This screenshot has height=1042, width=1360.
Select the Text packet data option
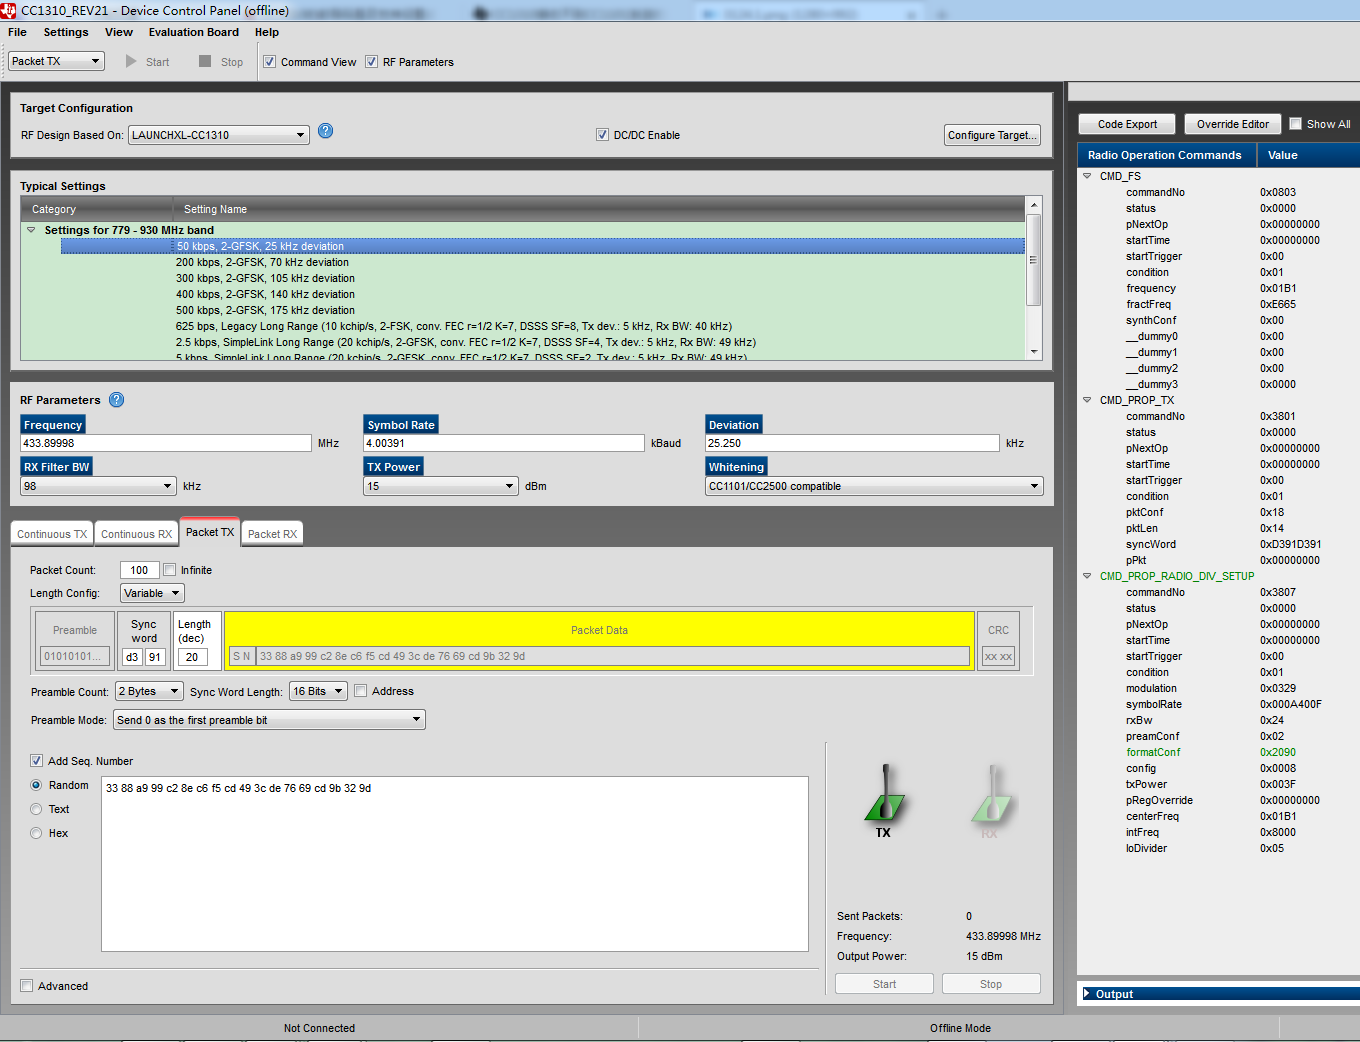click(x=36, y=809)
